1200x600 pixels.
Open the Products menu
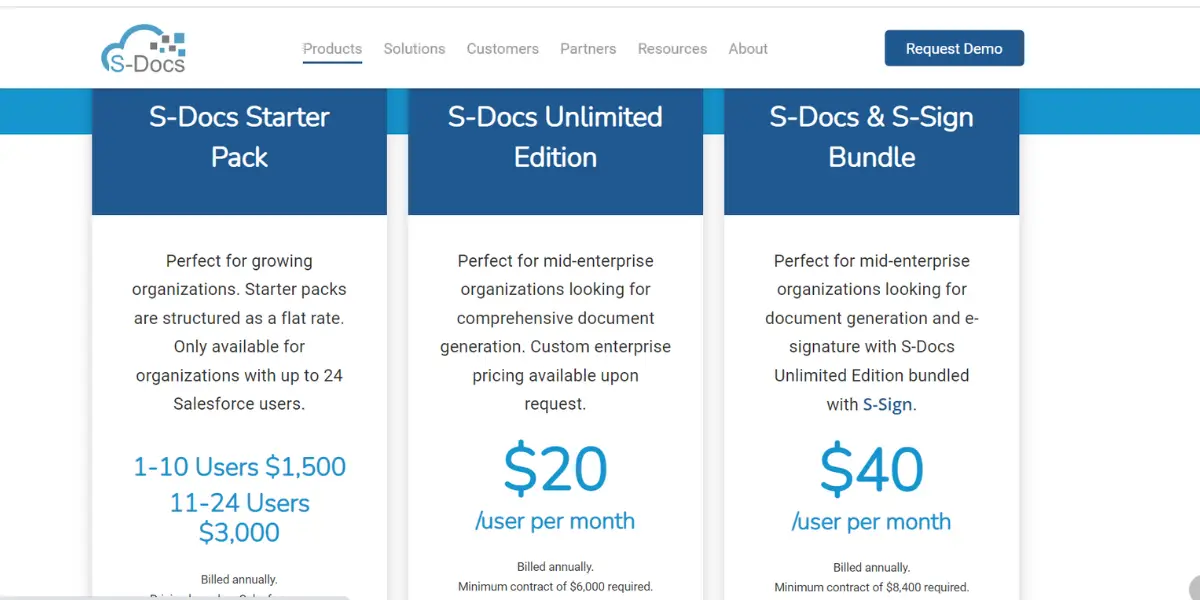[332, 48]
